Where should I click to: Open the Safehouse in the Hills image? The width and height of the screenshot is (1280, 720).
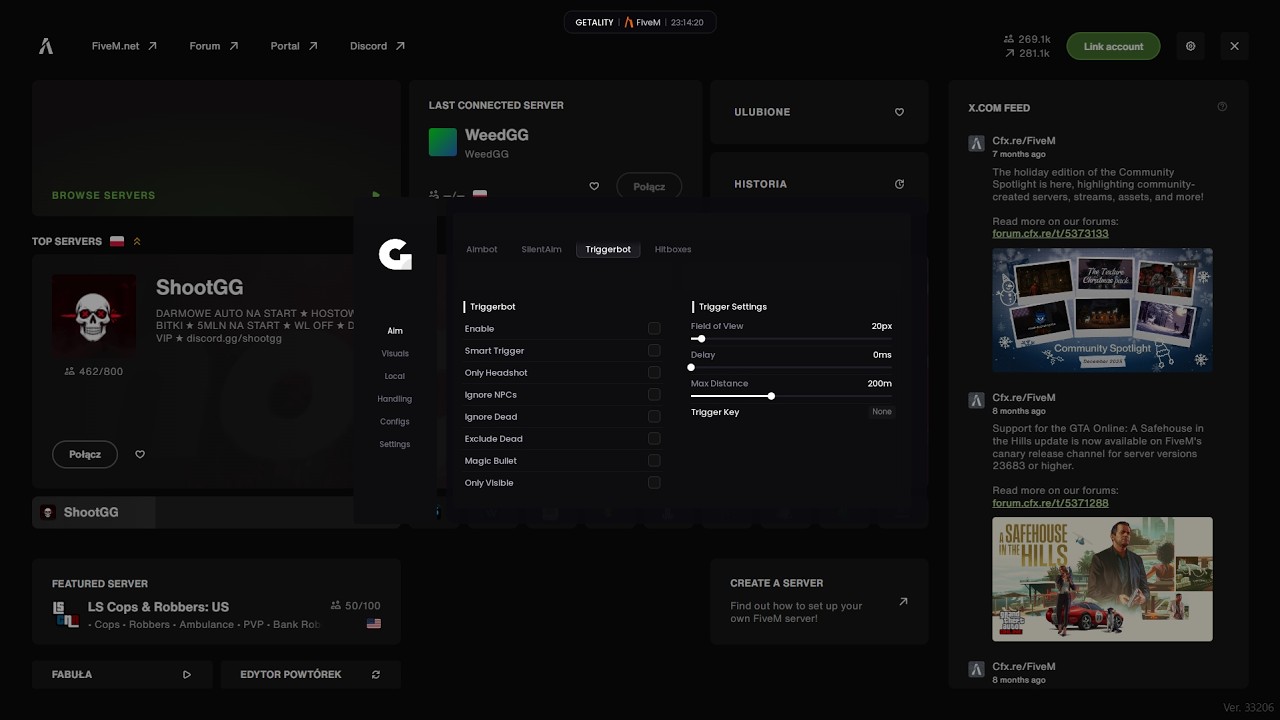point(1102,579)
